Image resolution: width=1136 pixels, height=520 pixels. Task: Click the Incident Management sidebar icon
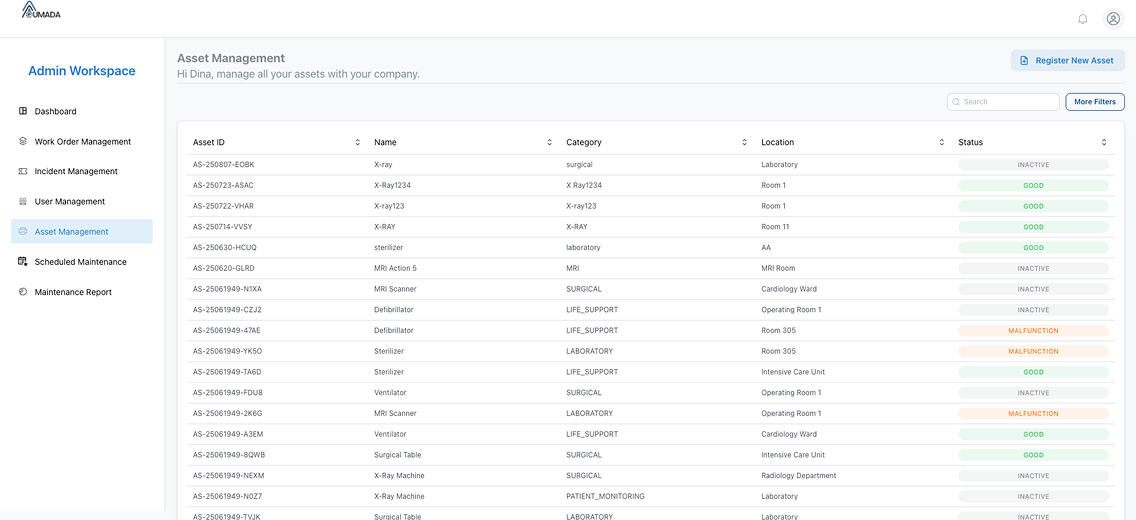coord(23,171)
